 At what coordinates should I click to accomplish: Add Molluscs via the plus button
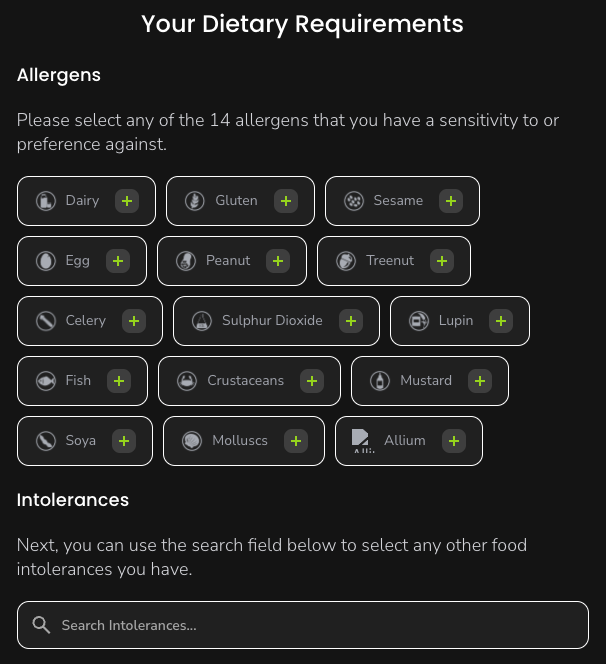(296, 441)
